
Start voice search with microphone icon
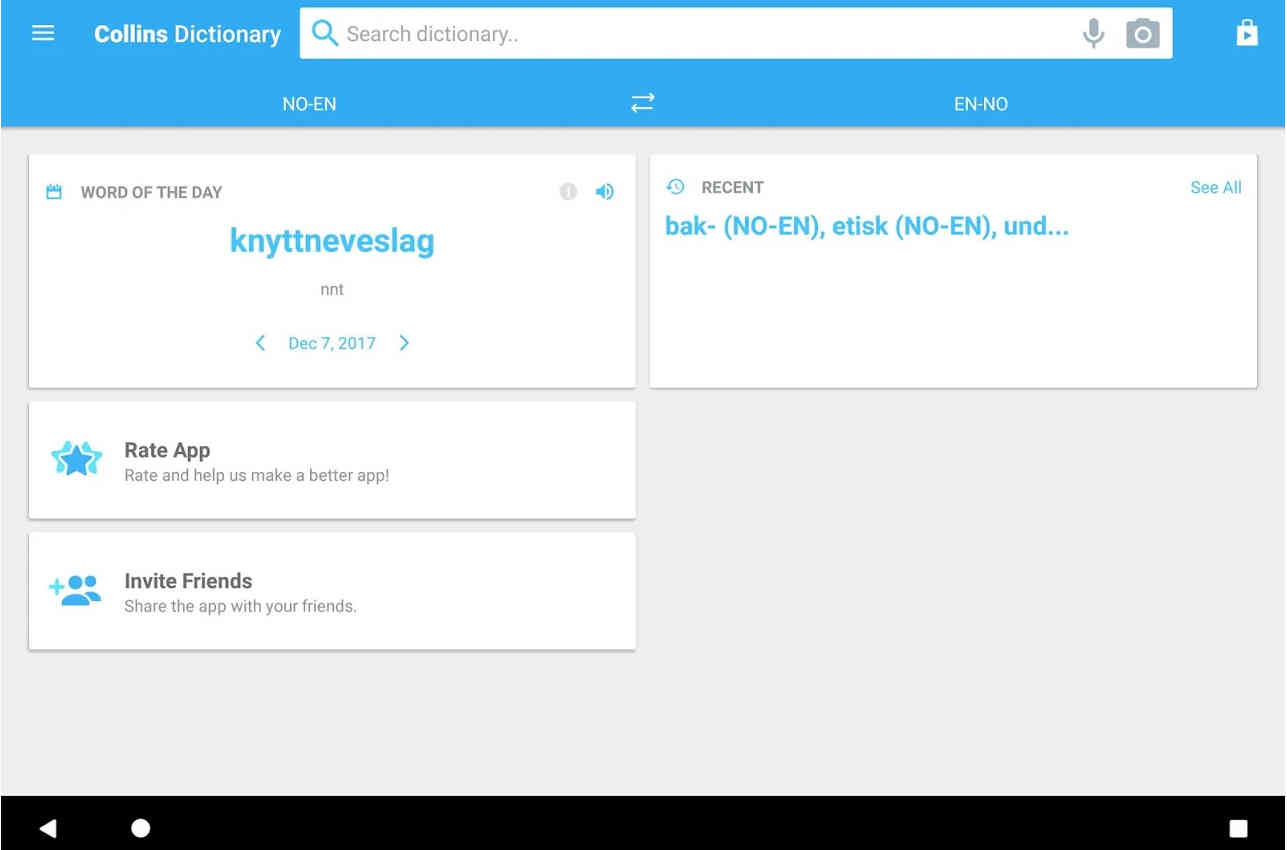point(1094,33)
